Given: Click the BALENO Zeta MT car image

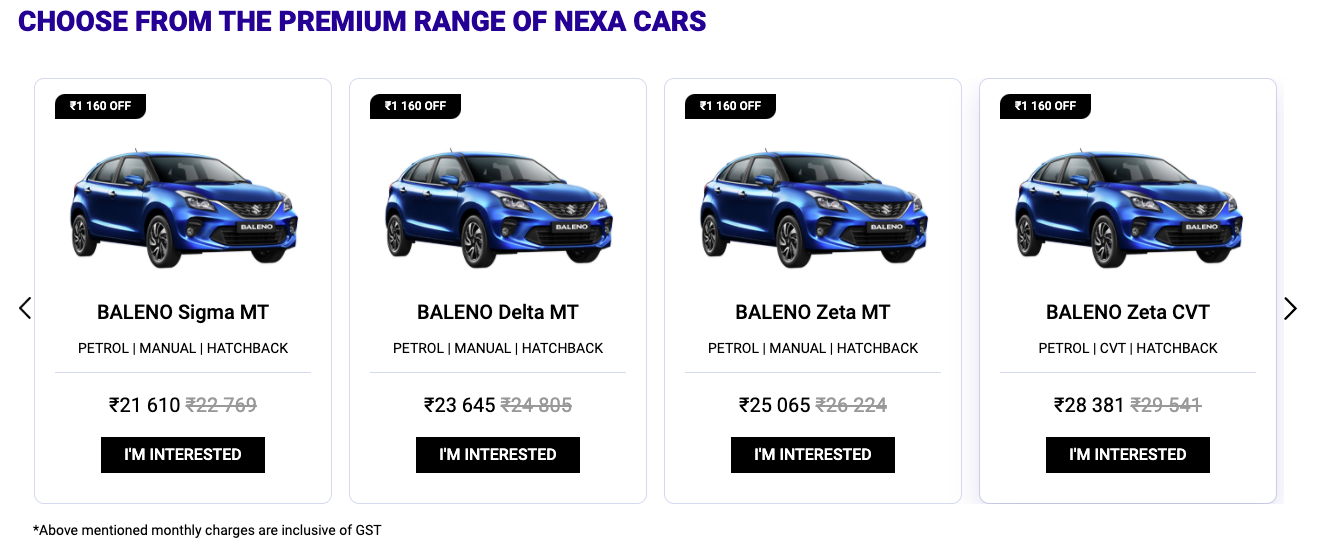Looking at the screenshot, I should 813,205.
